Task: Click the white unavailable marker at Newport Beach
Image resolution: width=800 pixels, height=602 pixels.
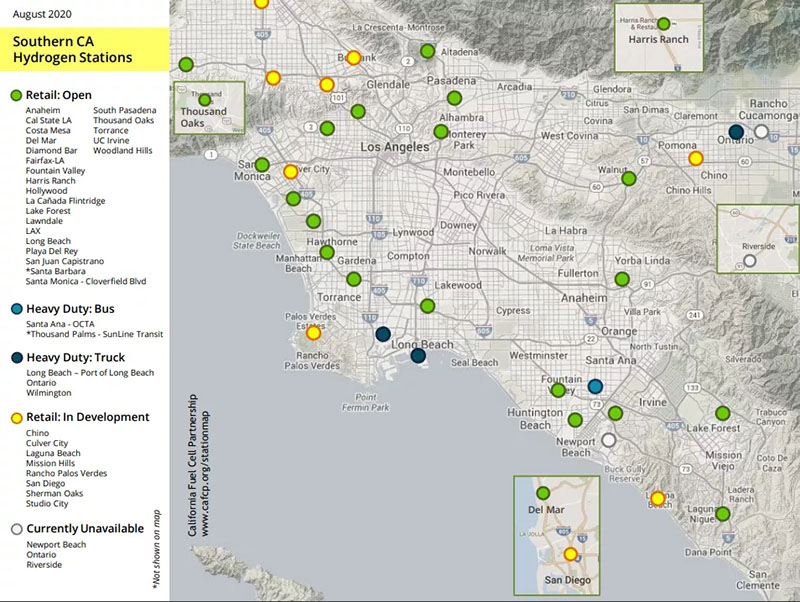Action: 608,440
